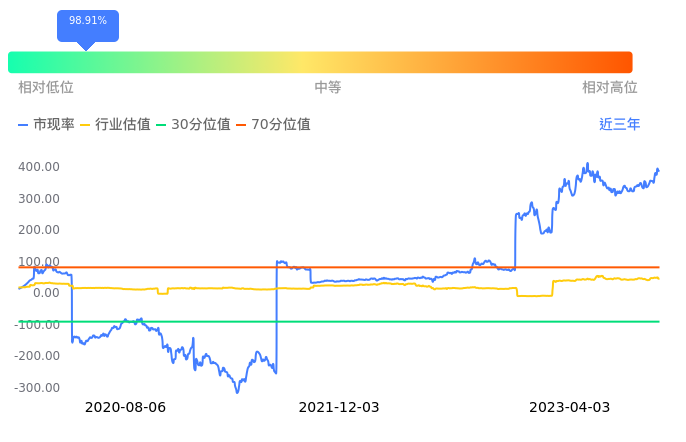Click the green-to-orange valuation gradient bar
This screenshot has height=442, width=686.
point(320,62)
